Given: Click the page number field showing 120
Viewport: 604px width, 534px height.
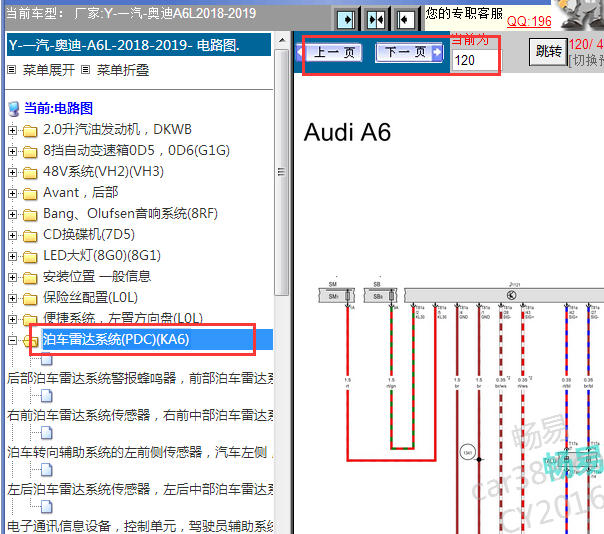Looking at the screenshot, I should [x=475, y=60].
